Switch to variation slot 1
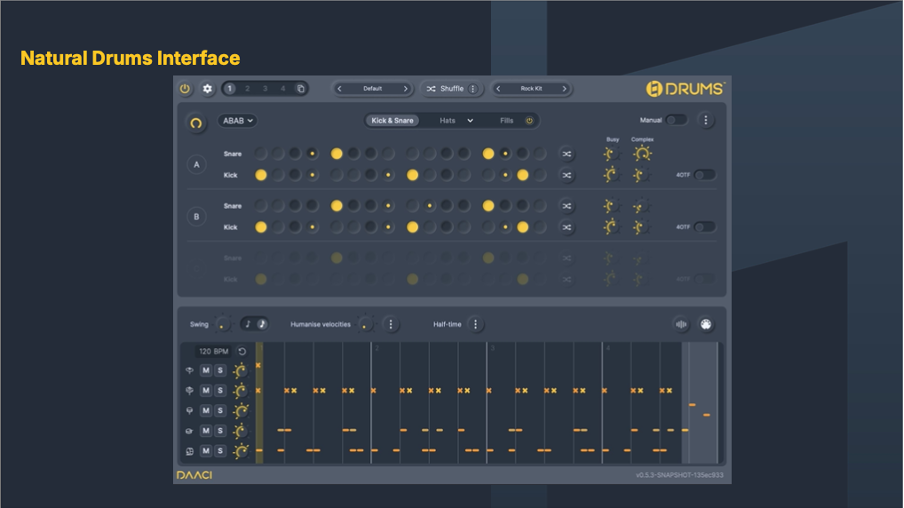Image resolution: width=904 pixels, height=508 pixels. [x=229, y=89]
